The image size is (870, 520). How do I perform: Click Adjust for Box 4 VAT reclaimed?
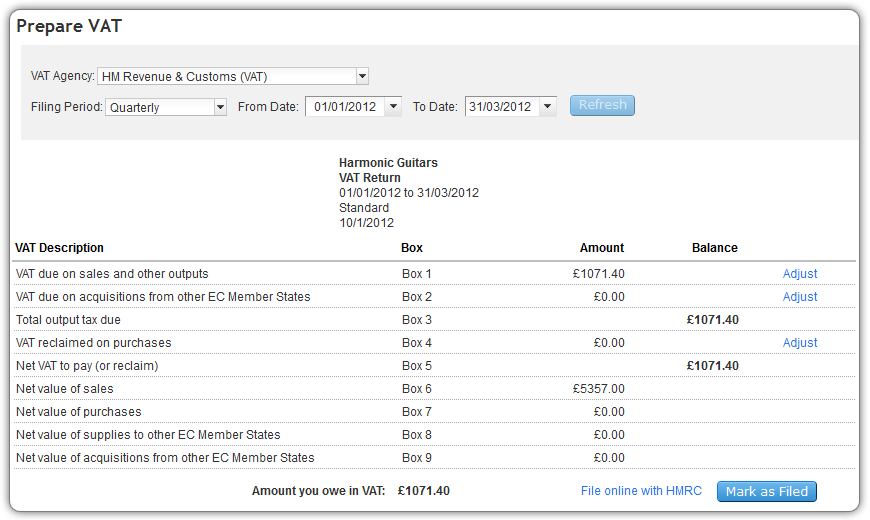point(799,343)
